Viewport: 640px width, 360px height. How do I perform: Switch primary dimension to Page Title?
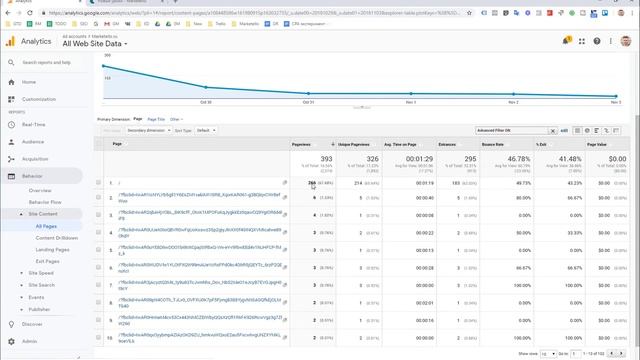click(156, 119)
